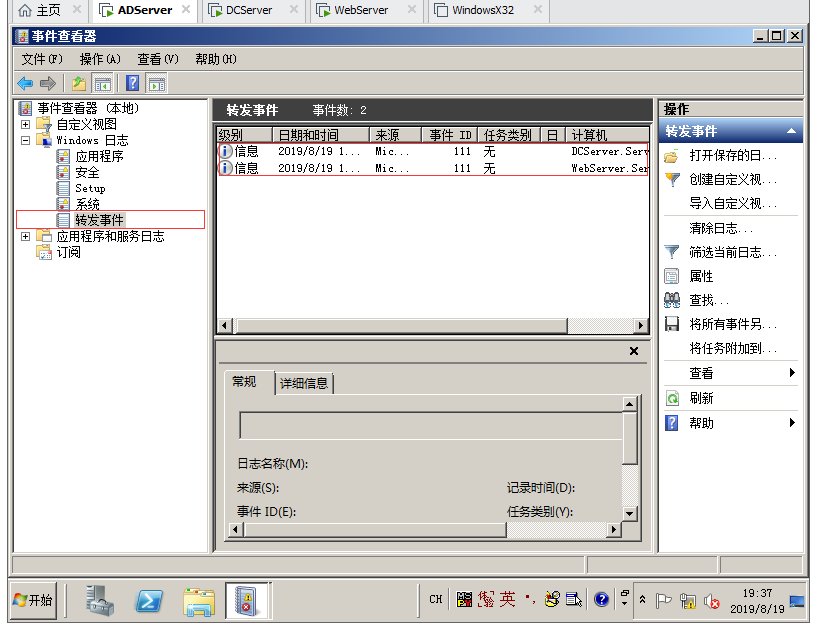Open the 操作(A) menu
Image resolution: width=830 pixels, height=631 pixels.
coord(100,59)
